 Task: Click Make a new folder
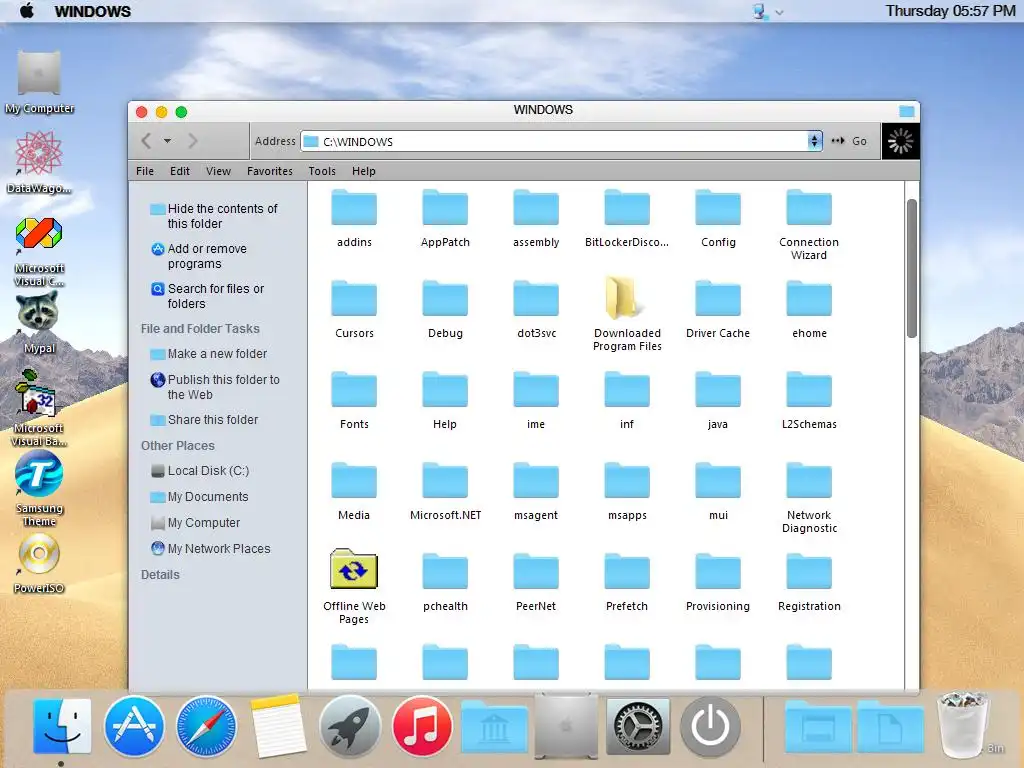(x=208, y=354)
